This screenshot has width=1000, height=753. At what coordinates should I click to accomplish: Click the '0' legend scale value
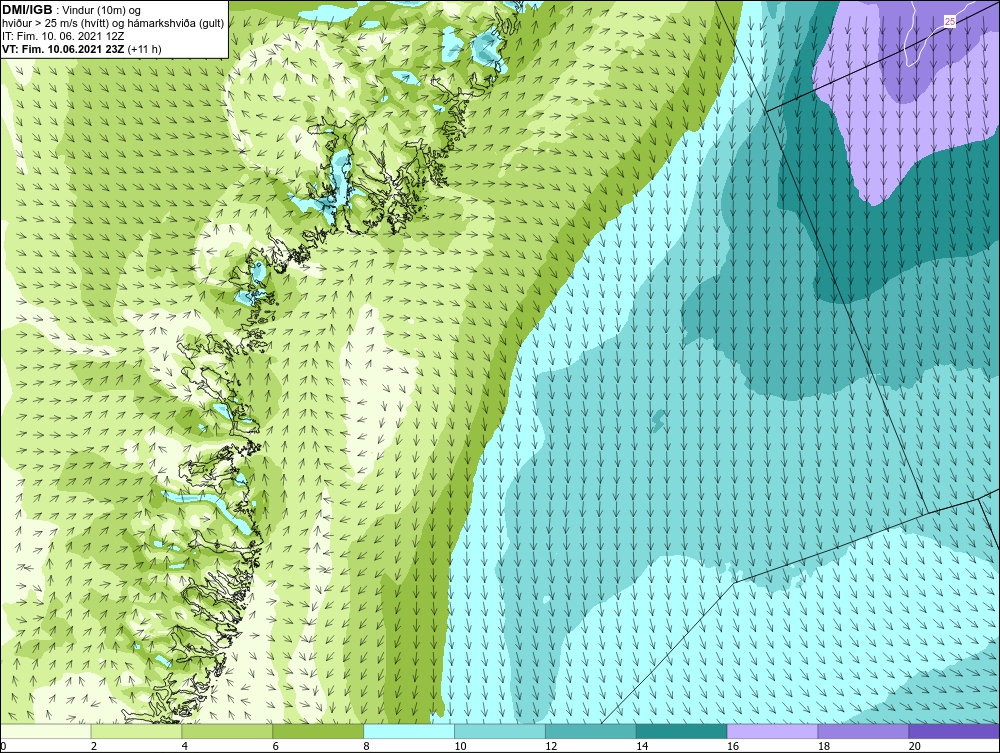point(3,746)
